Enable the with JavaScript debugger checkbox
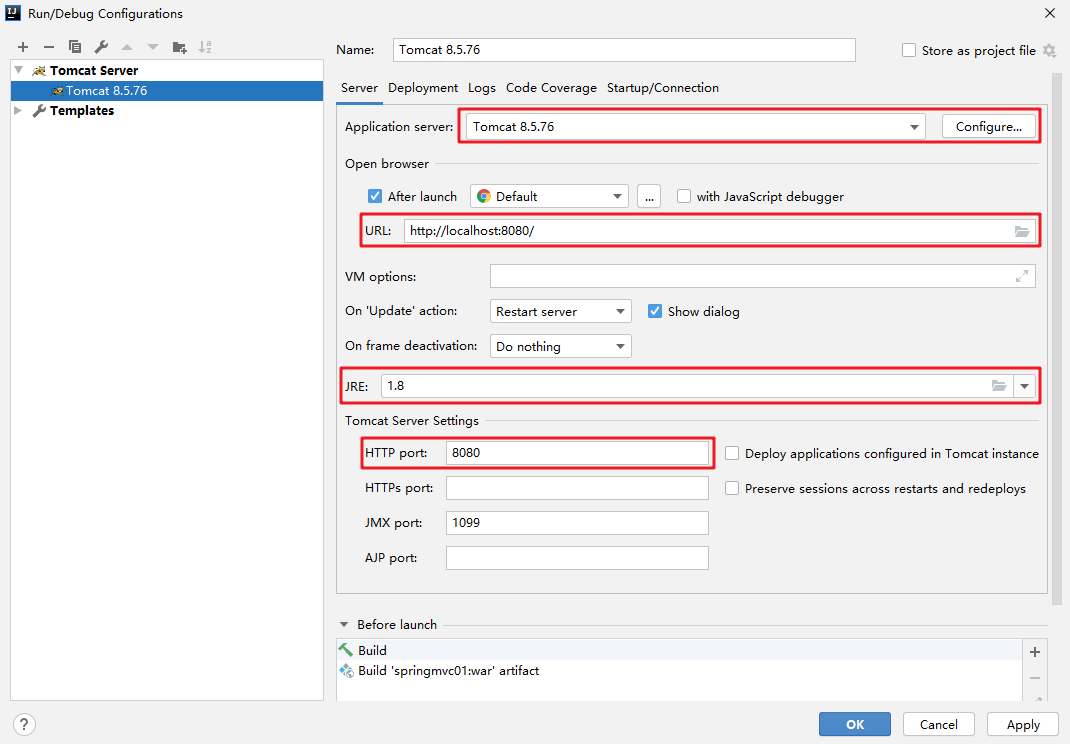 684,197
